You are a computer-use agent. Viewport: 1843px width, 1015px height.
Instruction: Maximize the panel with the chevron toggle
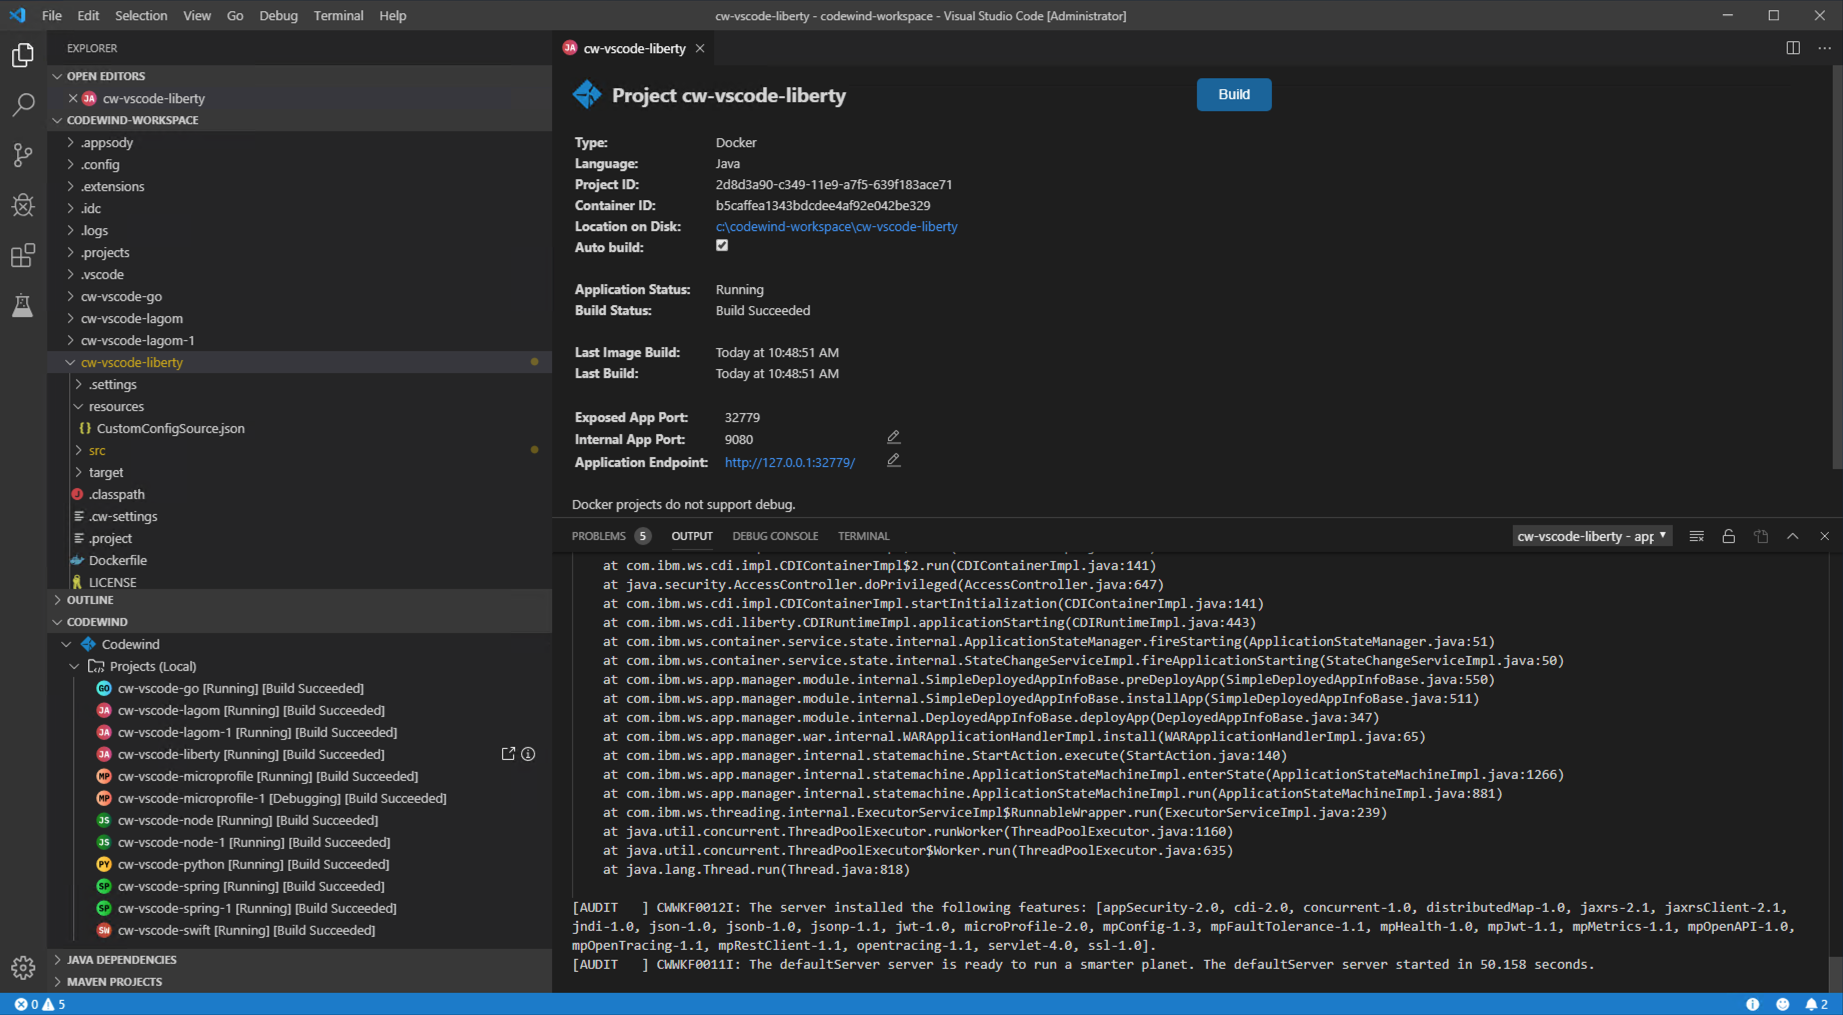tap(1793, 536)
